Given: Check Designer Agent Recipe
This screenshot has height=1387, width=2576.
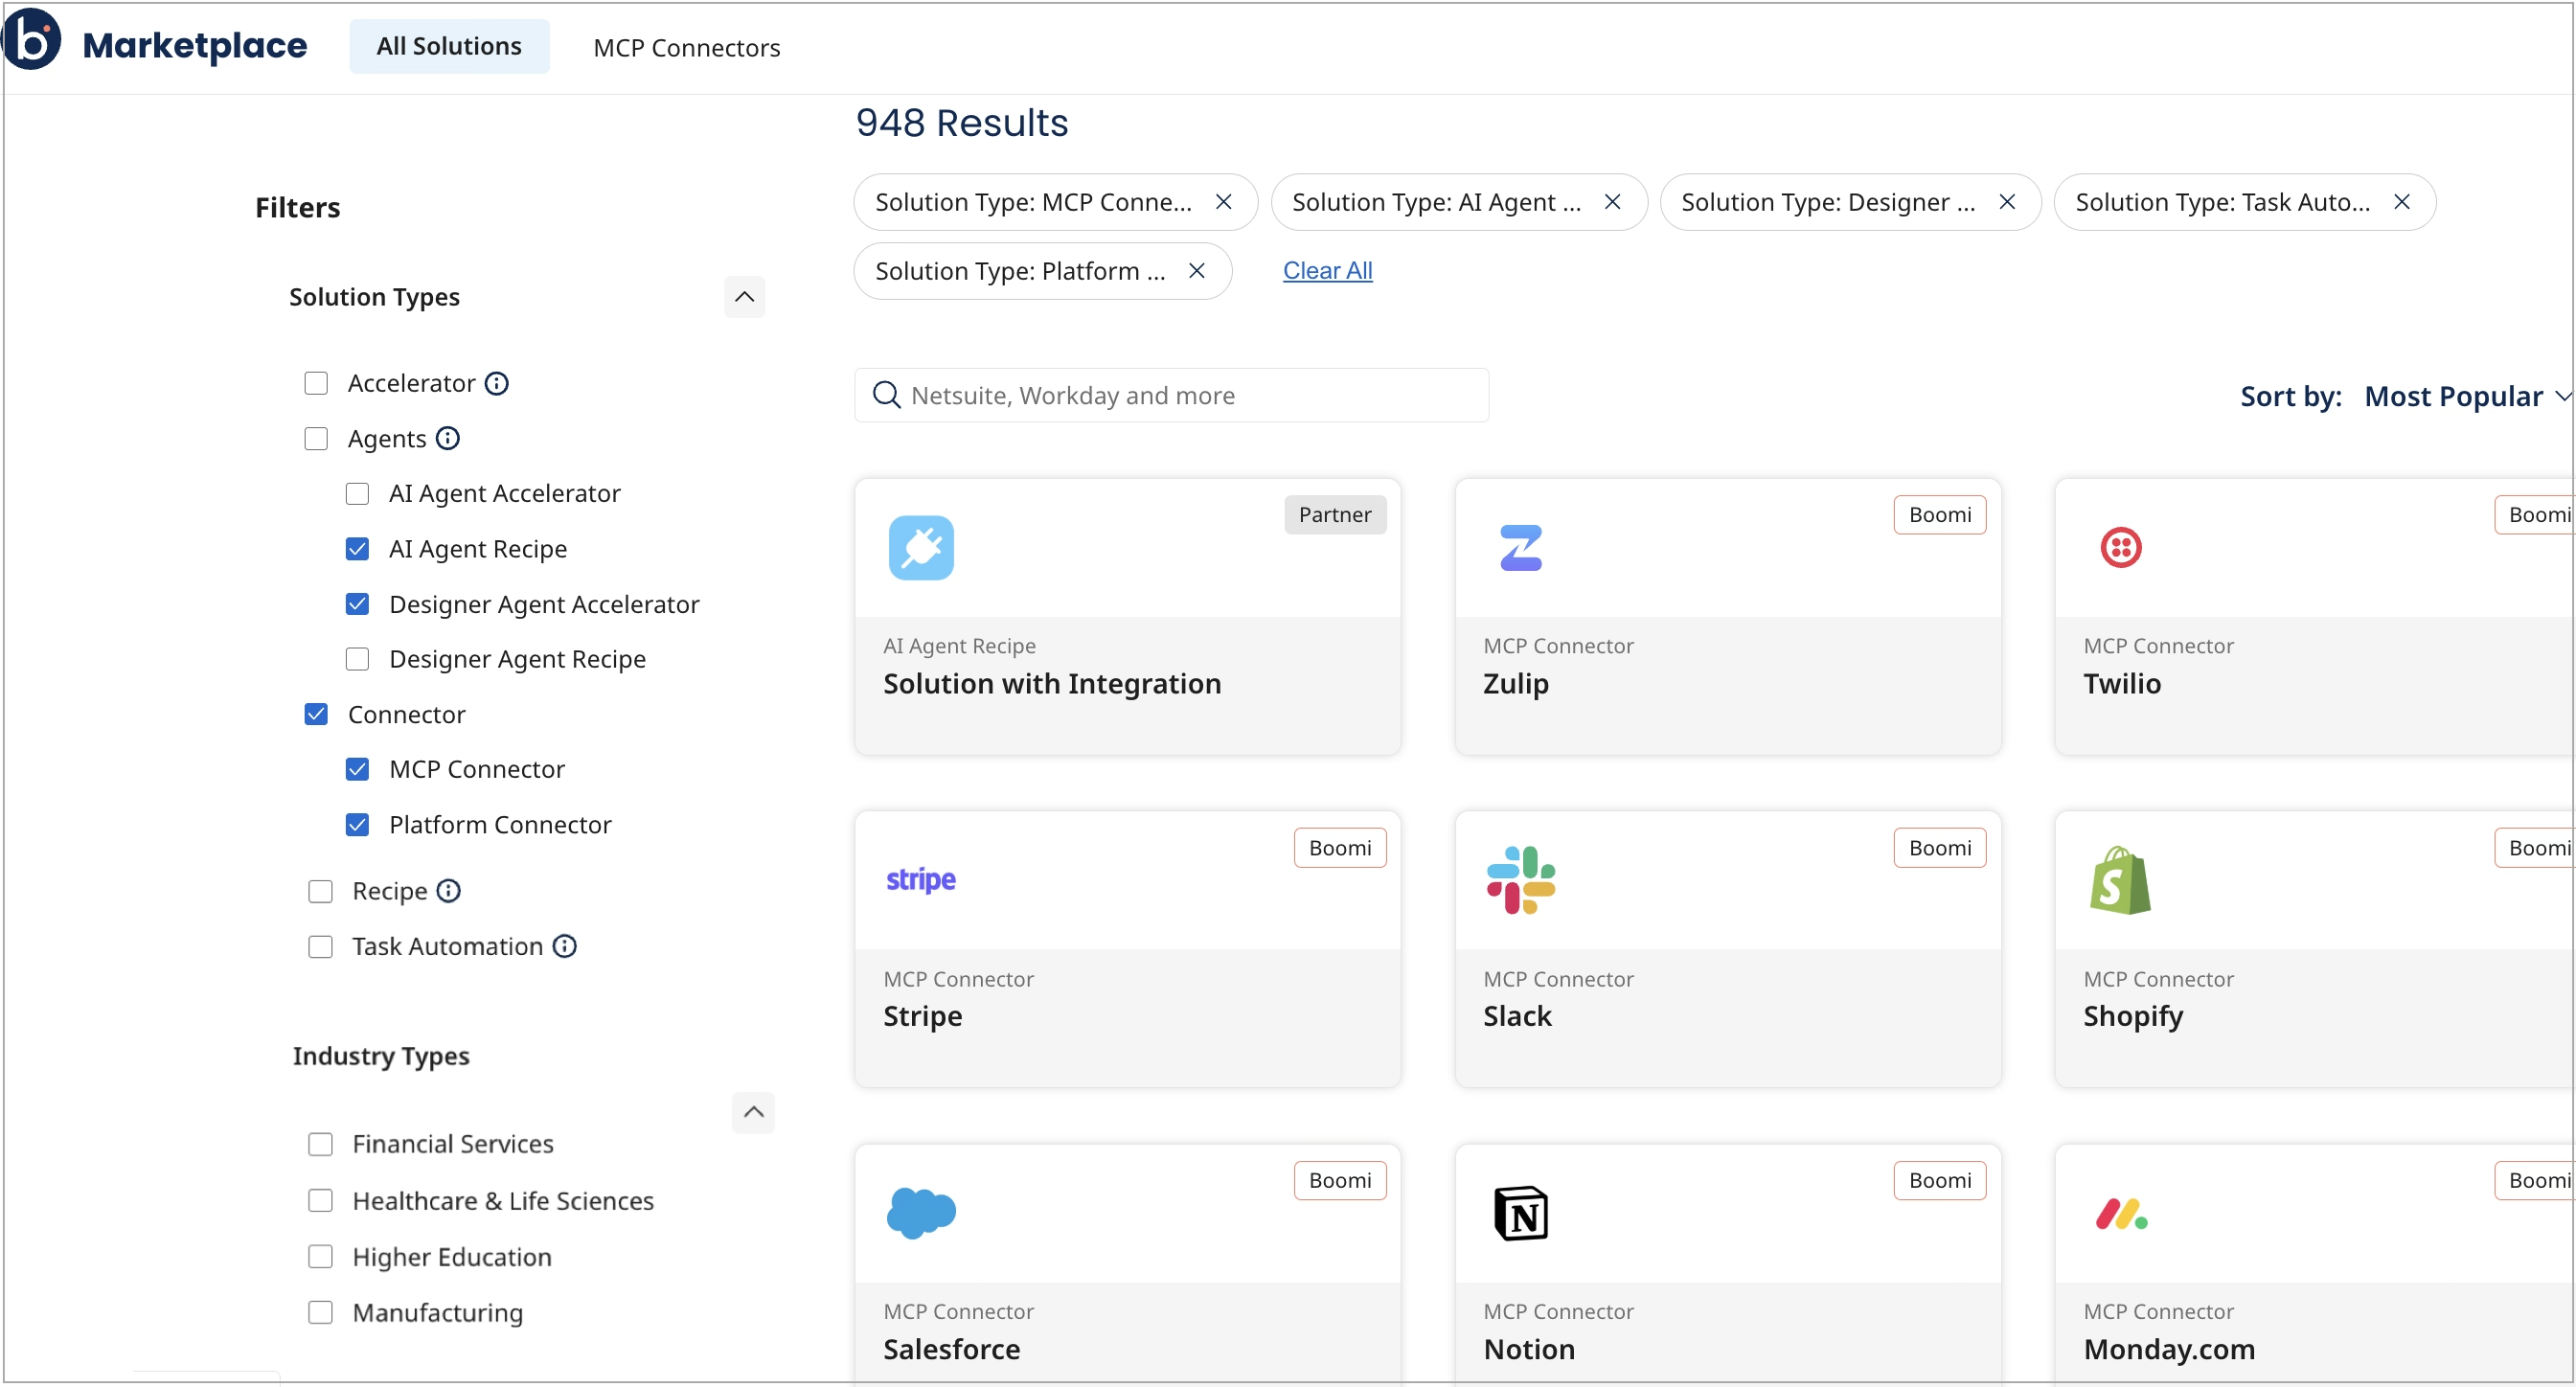Looking at the screenshot, I should click(357, 659).
